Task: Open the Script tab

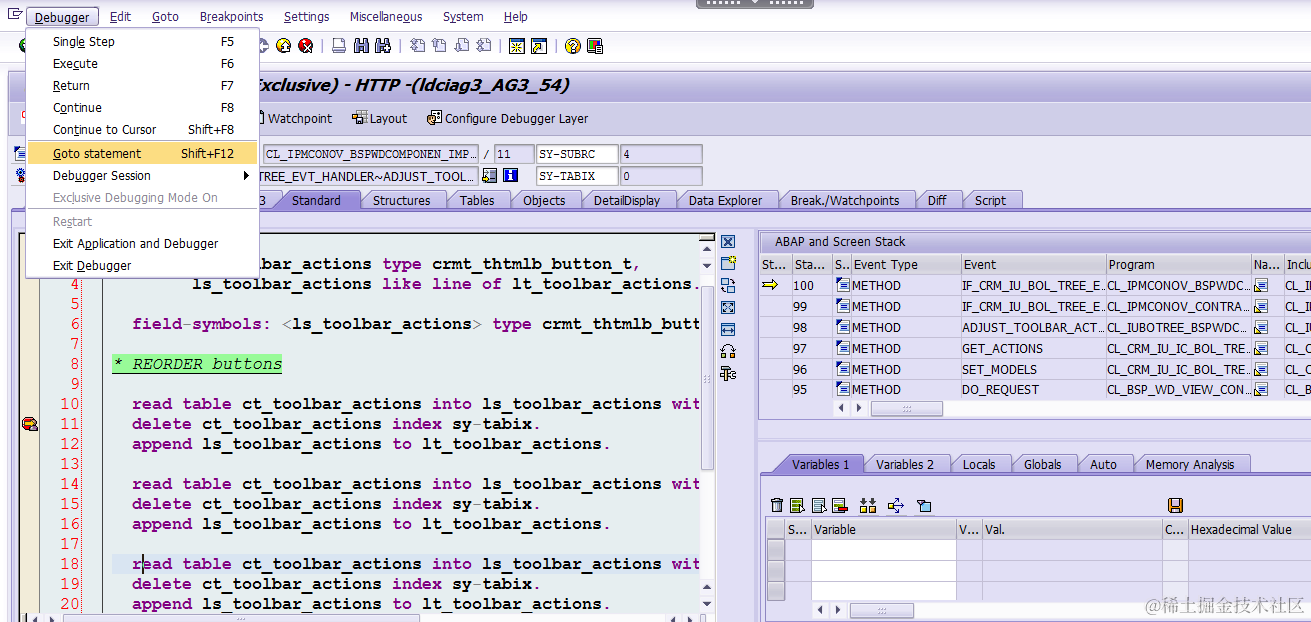Action: (x=990, y=200)
